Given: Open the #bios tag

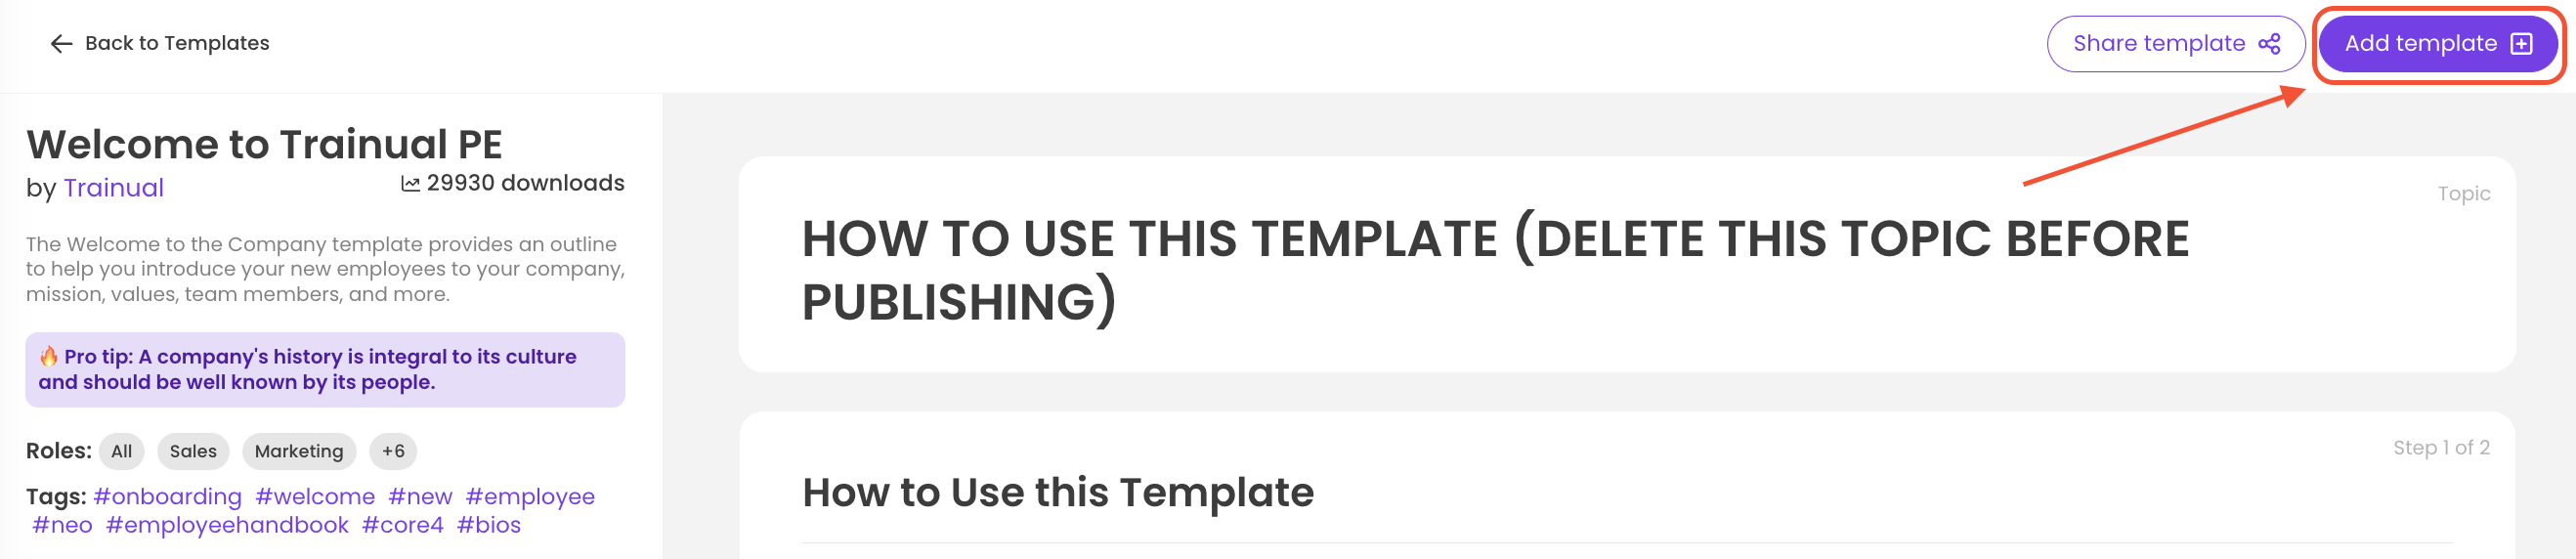Looking at the screenshot, I should [489, 525].
